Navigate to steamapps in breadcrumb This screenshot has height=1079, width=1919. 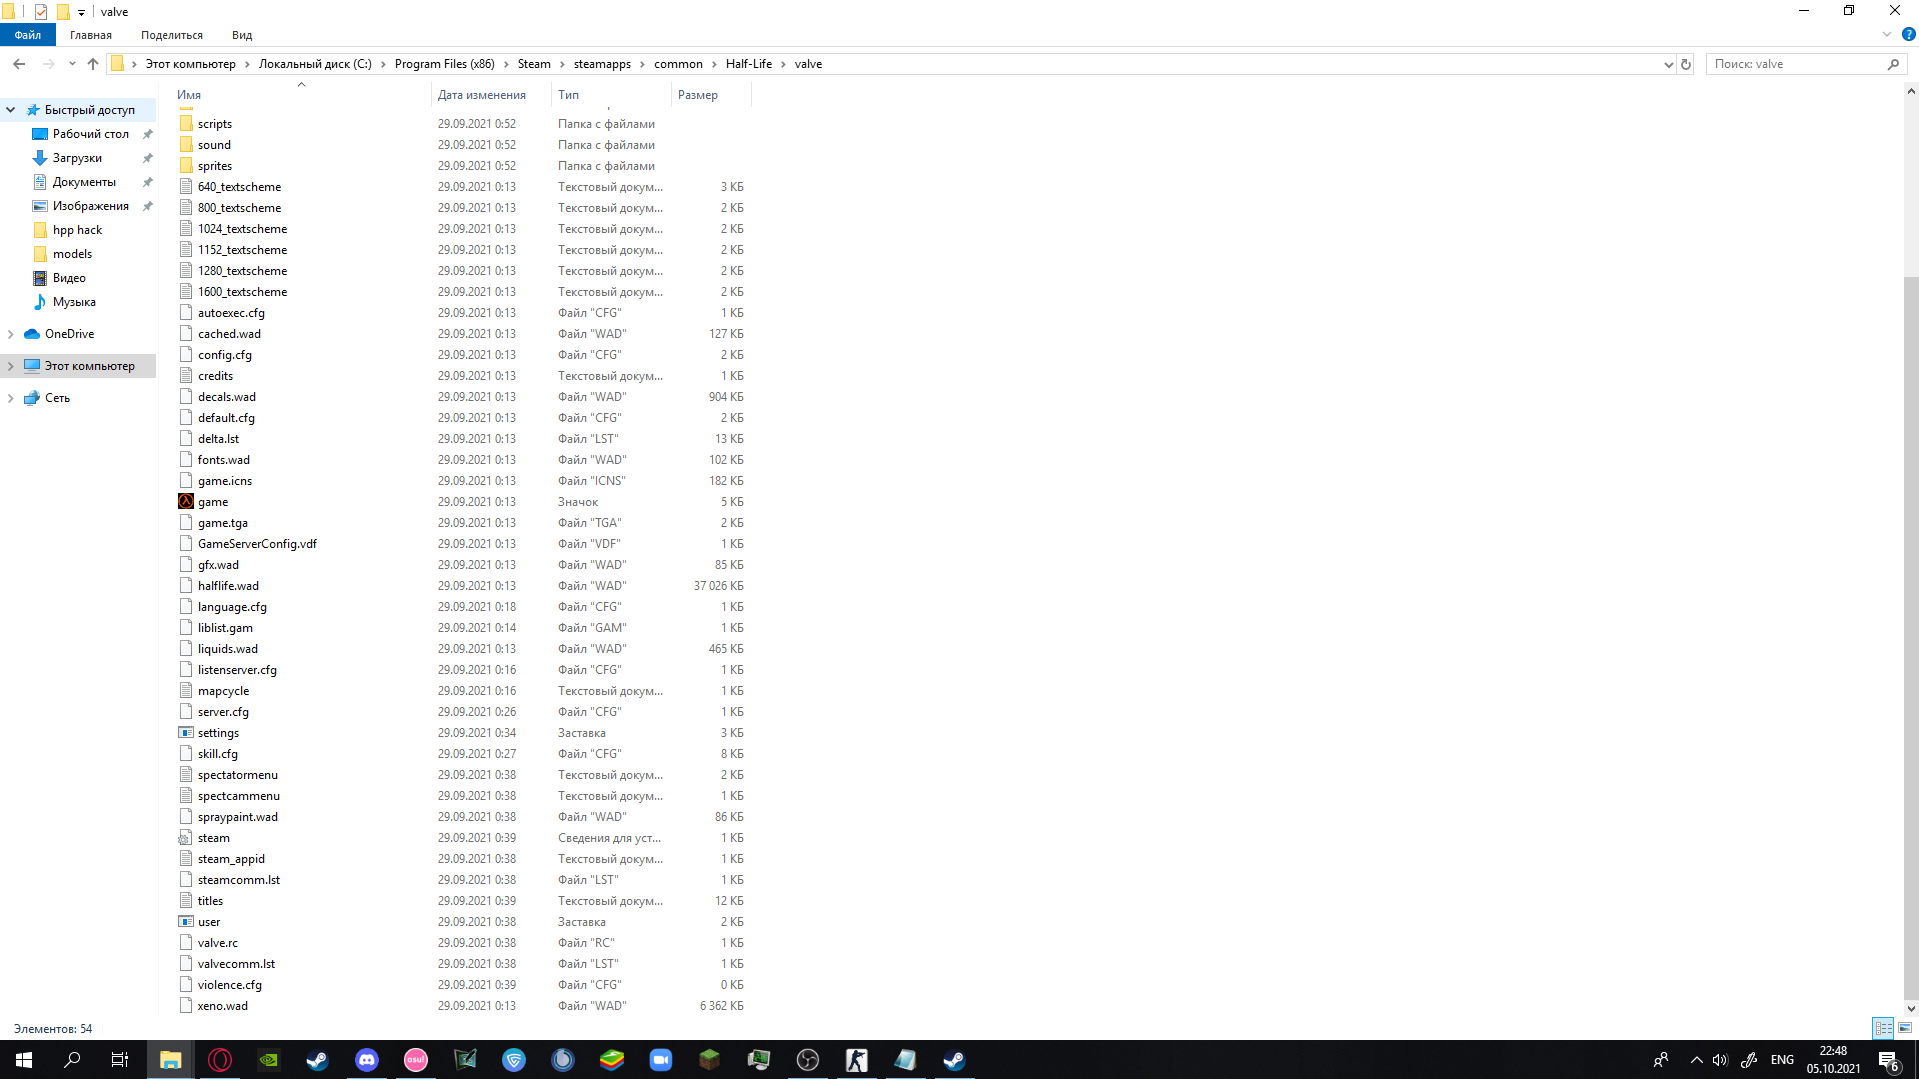pos(602,64)
